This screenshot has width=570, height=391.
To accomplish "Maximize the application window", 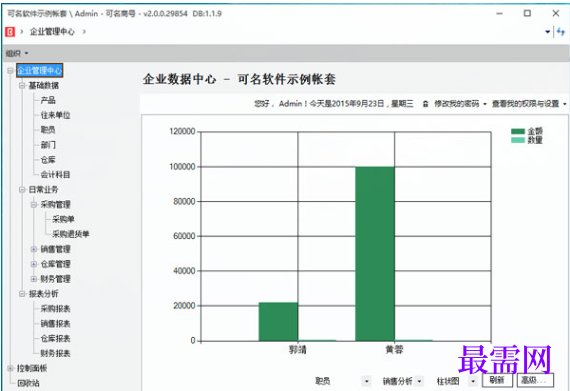I will (527, 13).
